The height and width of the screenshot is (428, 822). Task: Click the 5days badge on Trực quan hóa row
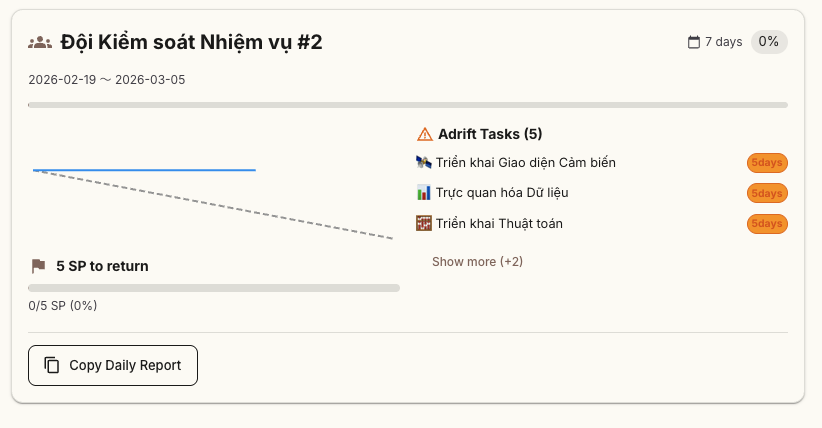click(767, 193)
